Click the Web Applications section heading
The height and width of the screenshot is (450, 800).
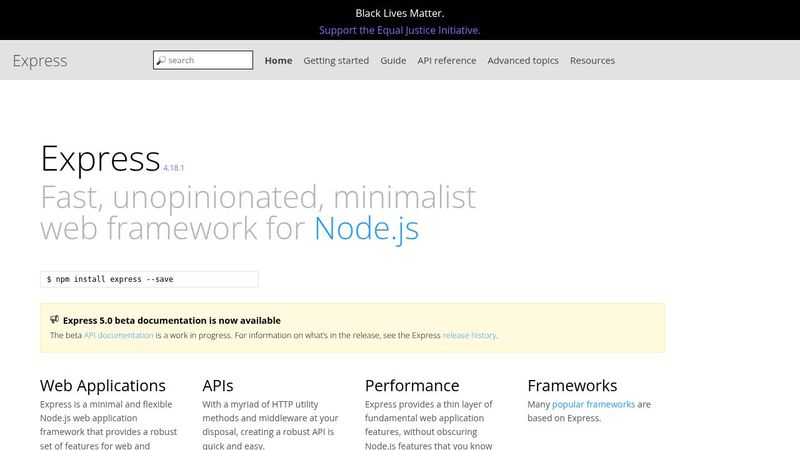103,385
